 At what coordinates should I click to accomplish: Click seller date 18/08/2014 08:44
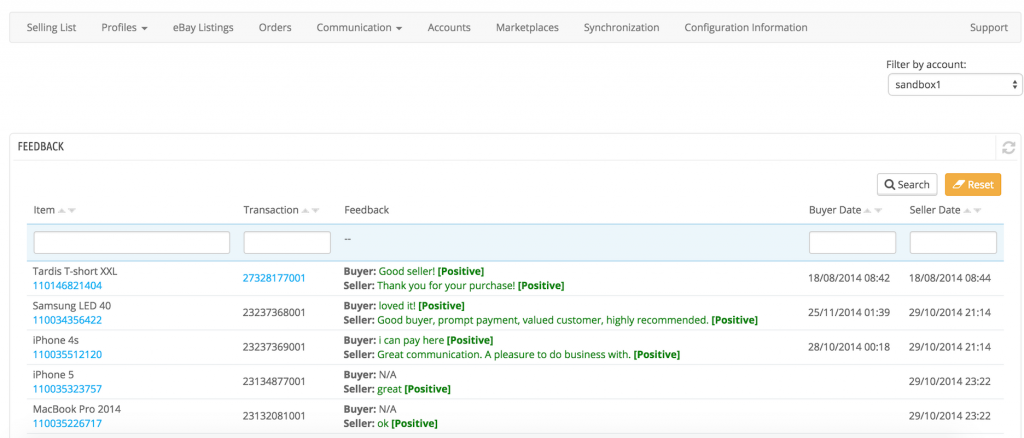point(950,278)
